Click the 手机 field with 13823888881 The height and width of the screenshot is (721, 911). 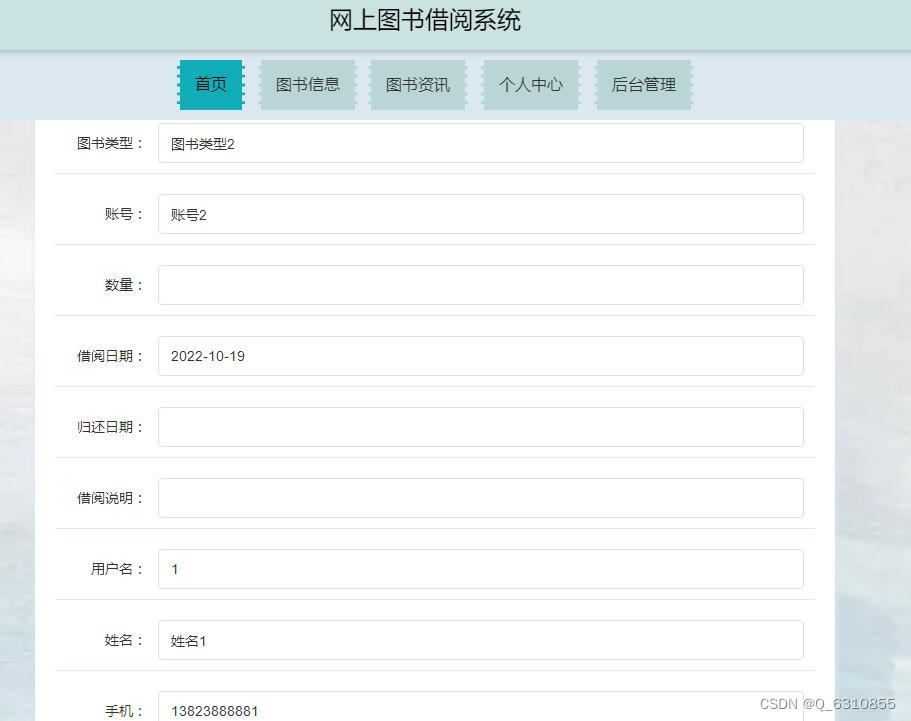[x=480, y=710]
